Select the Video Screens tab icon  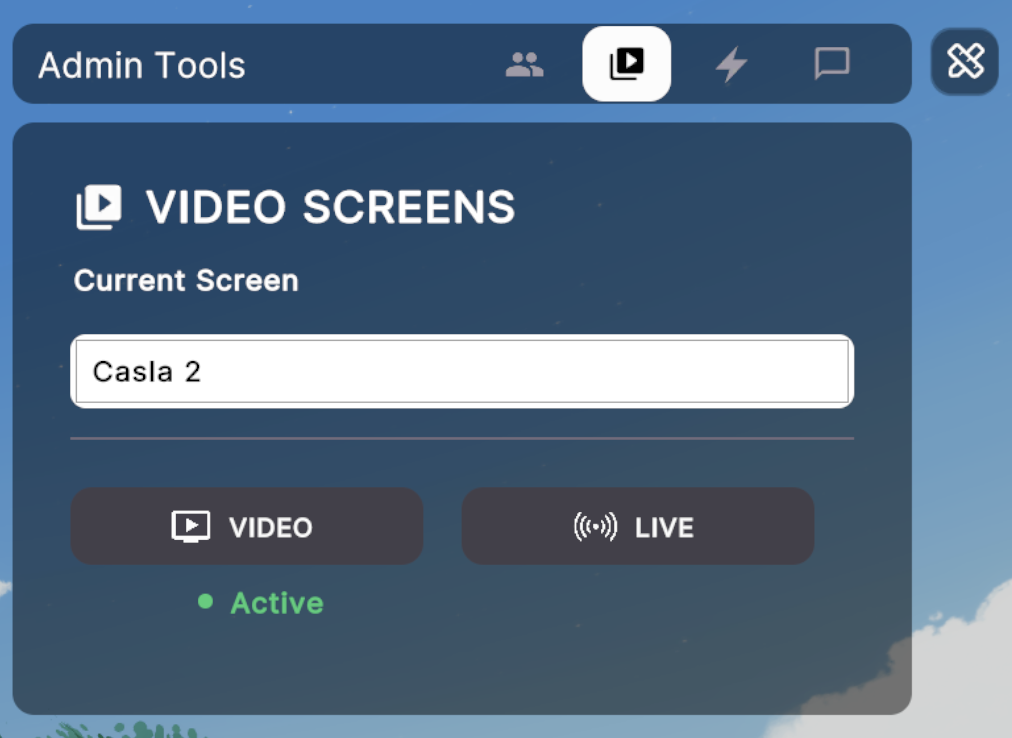[x=627, y=64]
